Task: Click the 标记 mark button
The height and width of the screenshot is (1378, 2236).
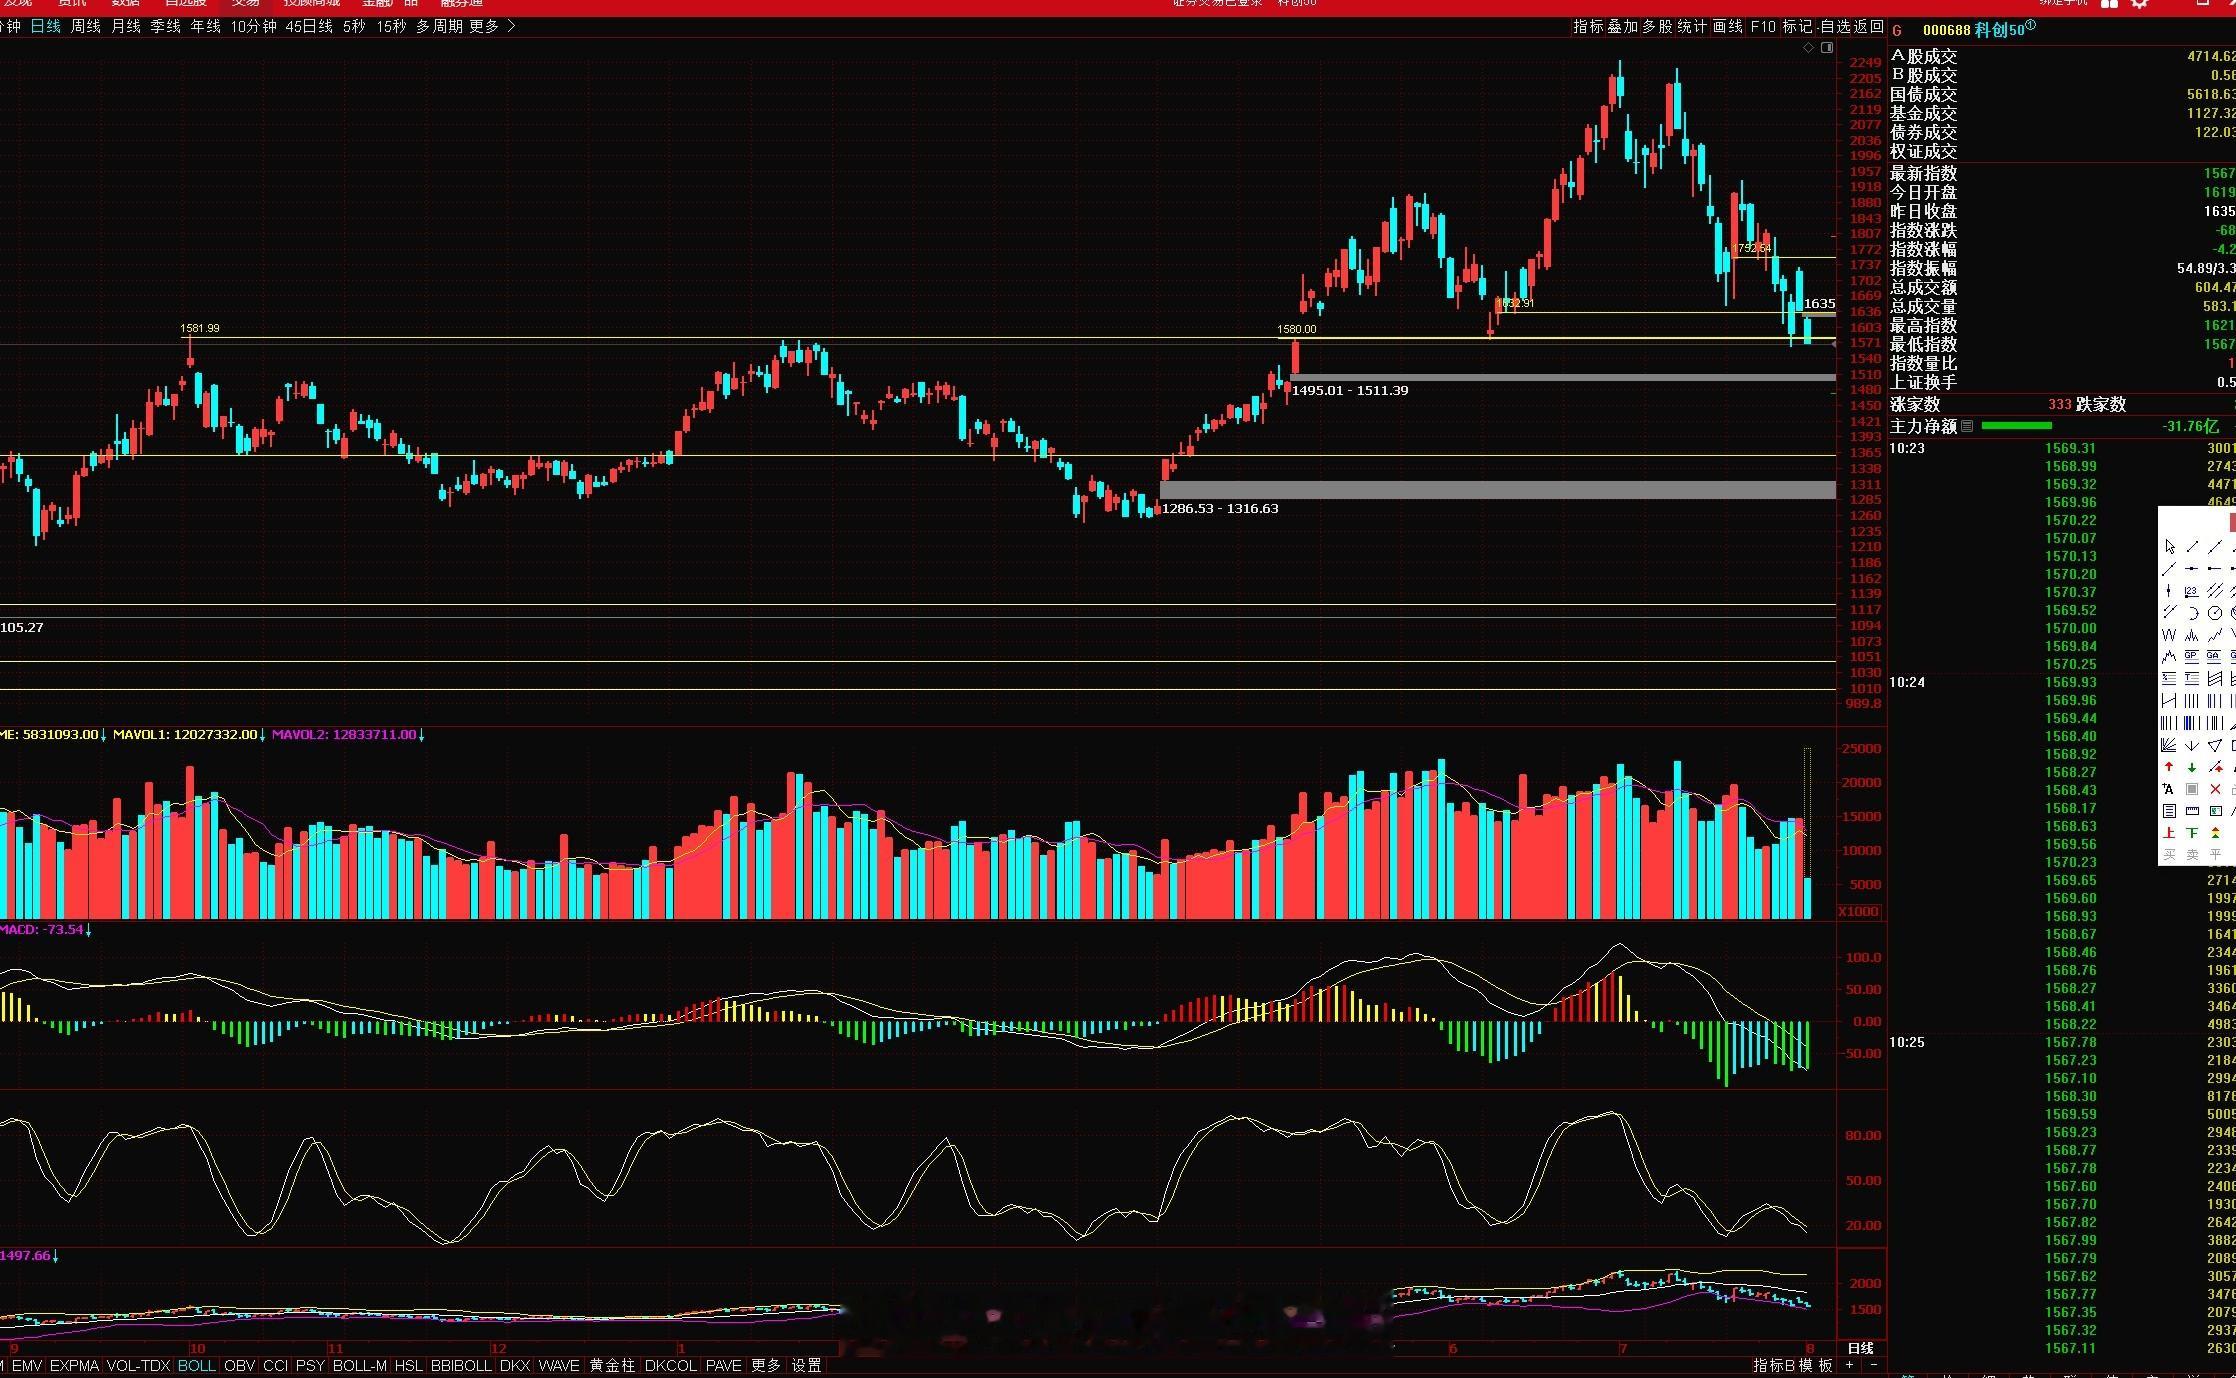Action: click(x=1798, y=27)
